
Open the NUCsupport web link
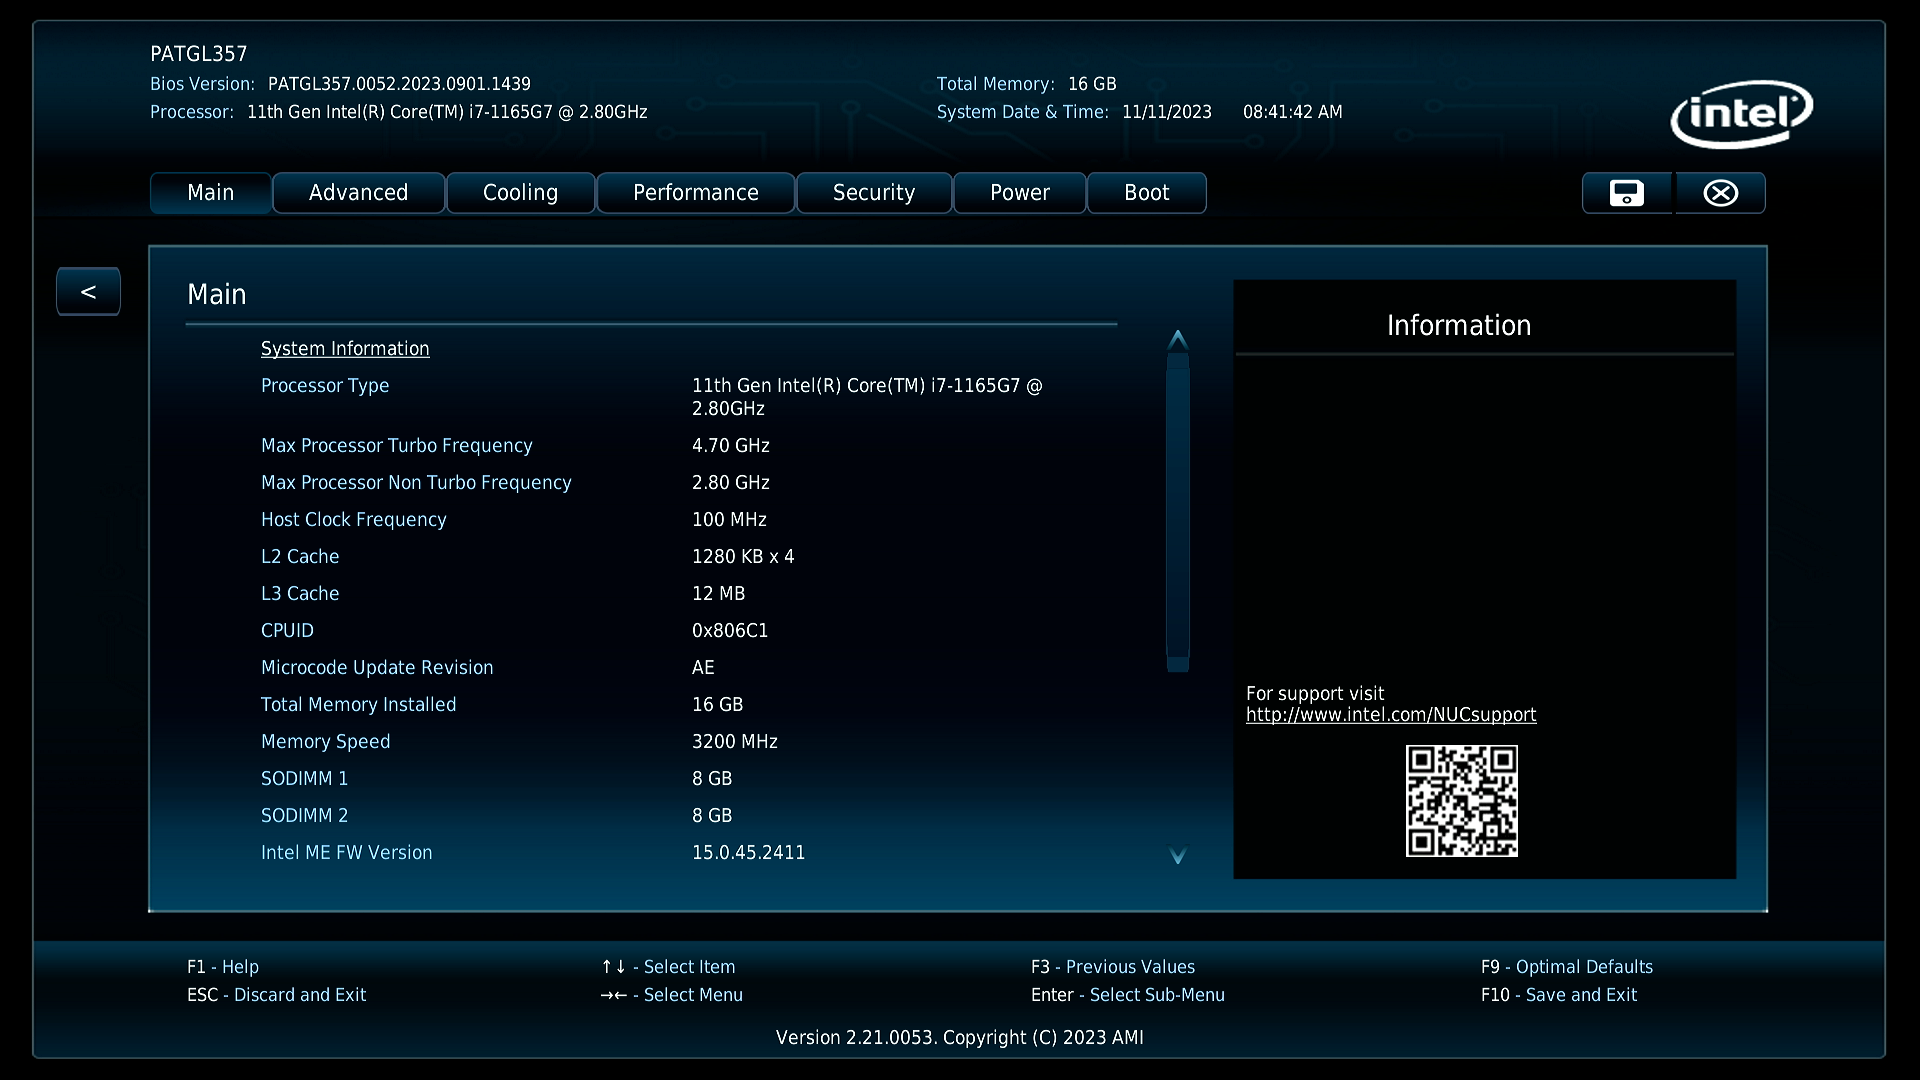pos(1390,715)
